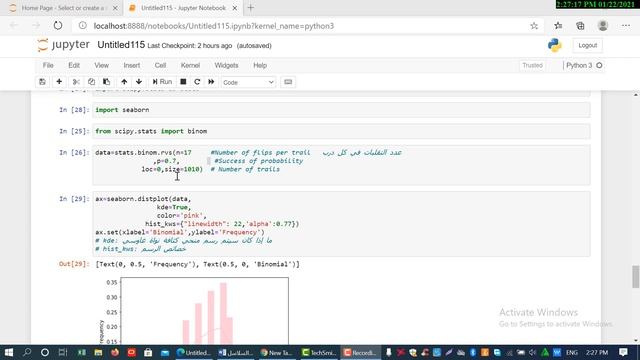Viewport: 640px width, 360px height.
Task: Open the Insert menu
Action: pos(132,65)
